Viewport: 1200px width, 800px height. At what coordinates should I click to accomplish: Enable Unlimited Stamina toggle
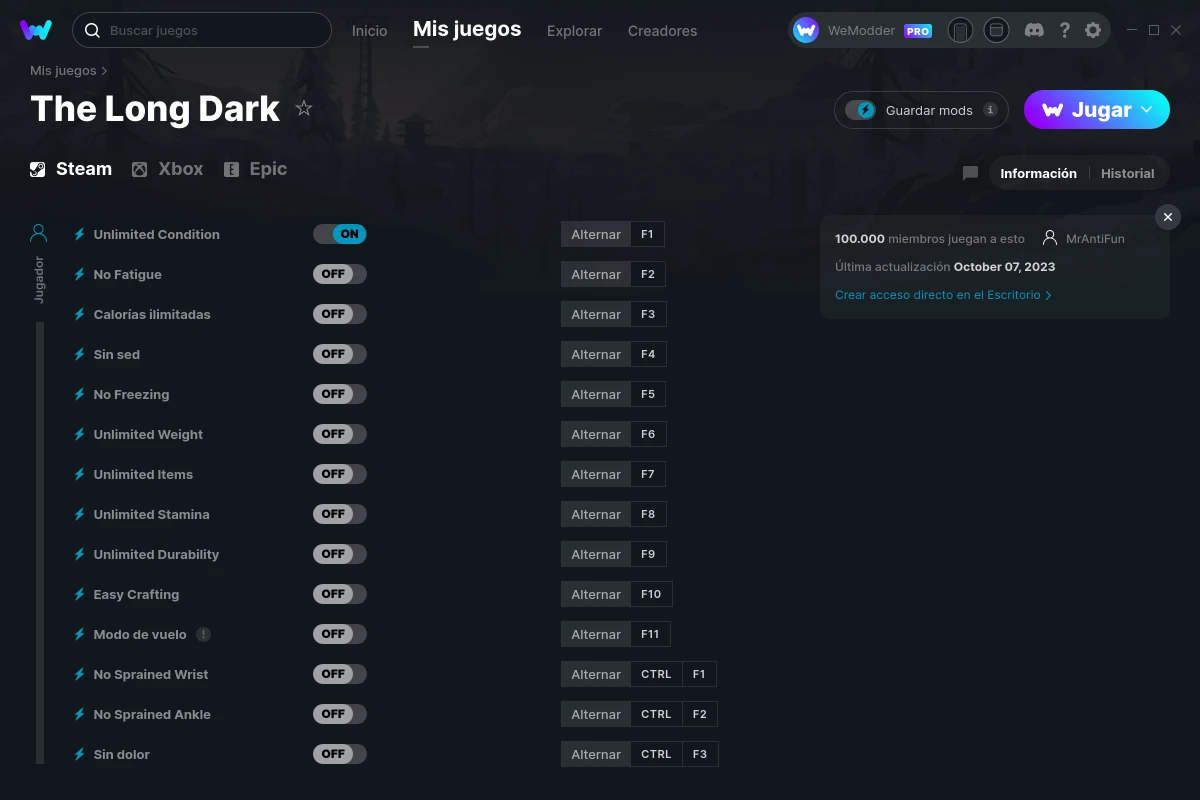click(340, 514)
